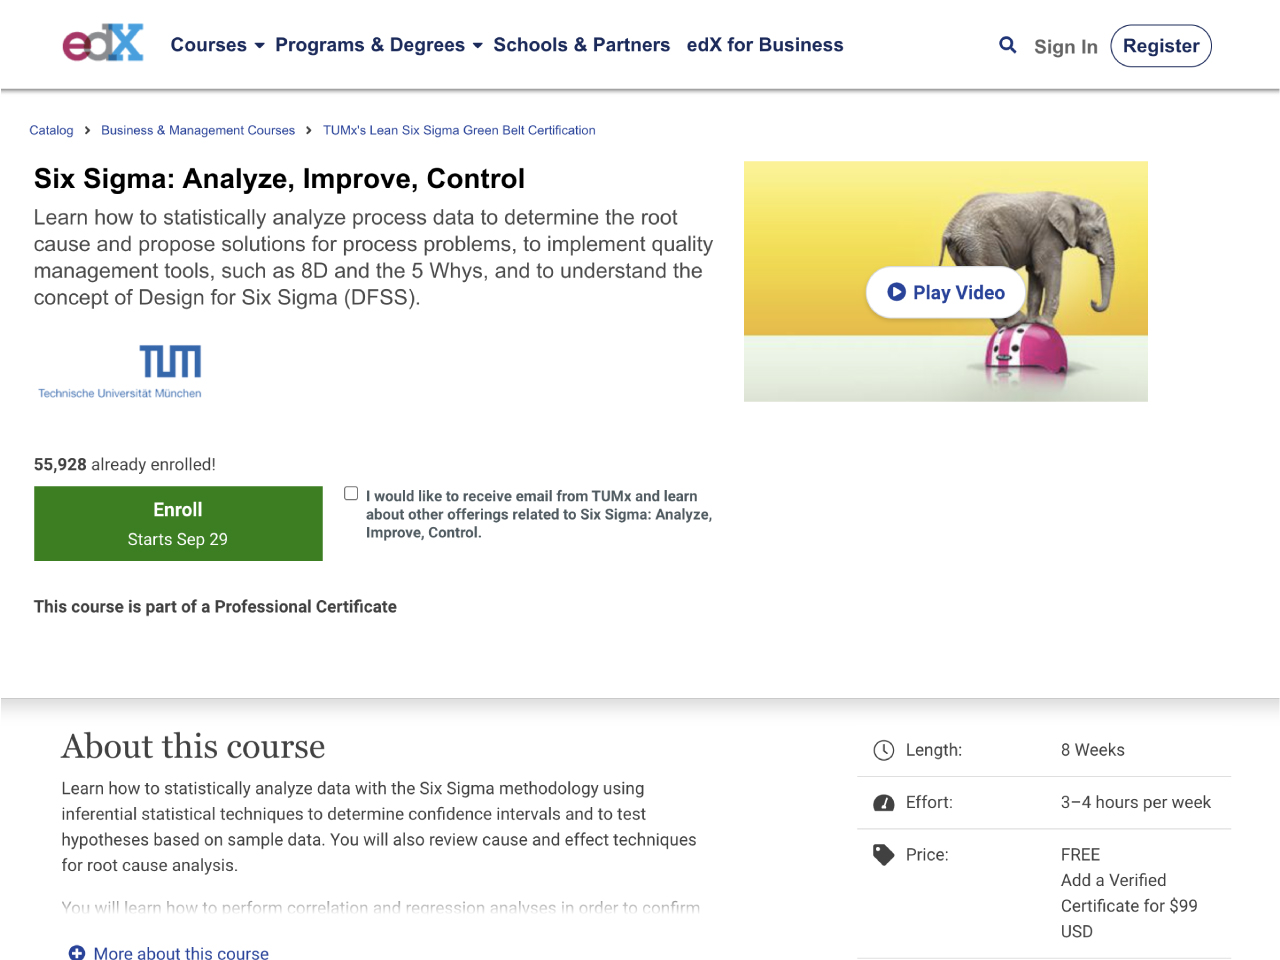Click the TUM university logo
Image resolution: width=1280 pixels, height=960 pixels.
(120, 372)
